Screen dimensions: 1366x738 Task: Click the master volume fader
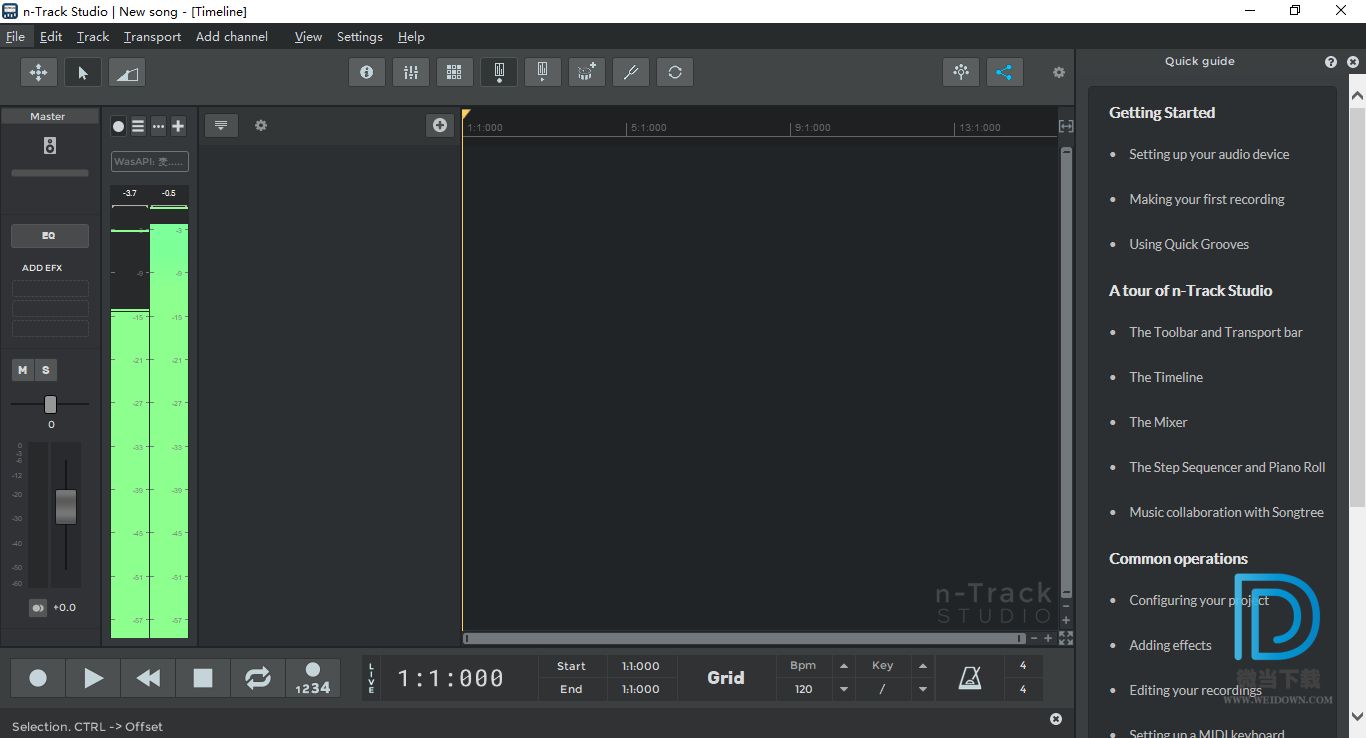tap(66, 506)
